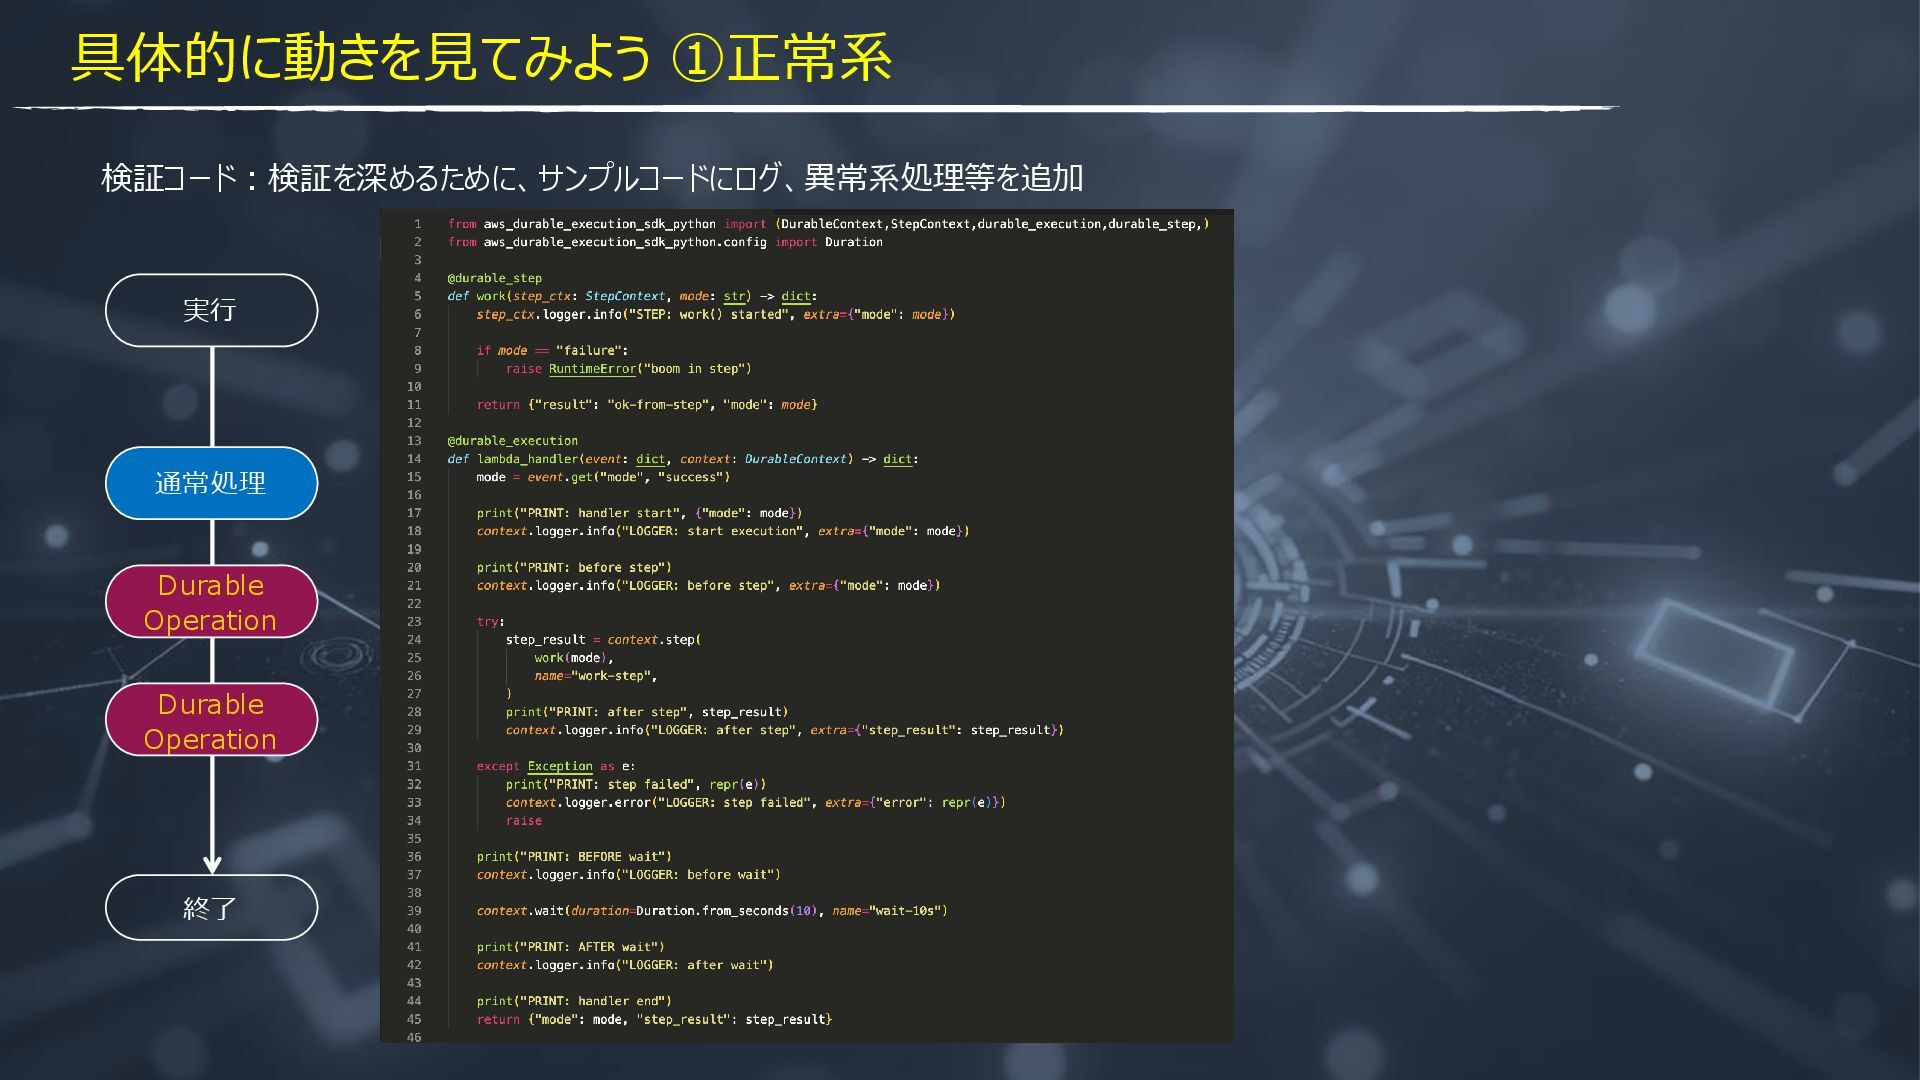Click the 実行 flowchart box
The image size is (1920, 1080).
coord(211,310)
